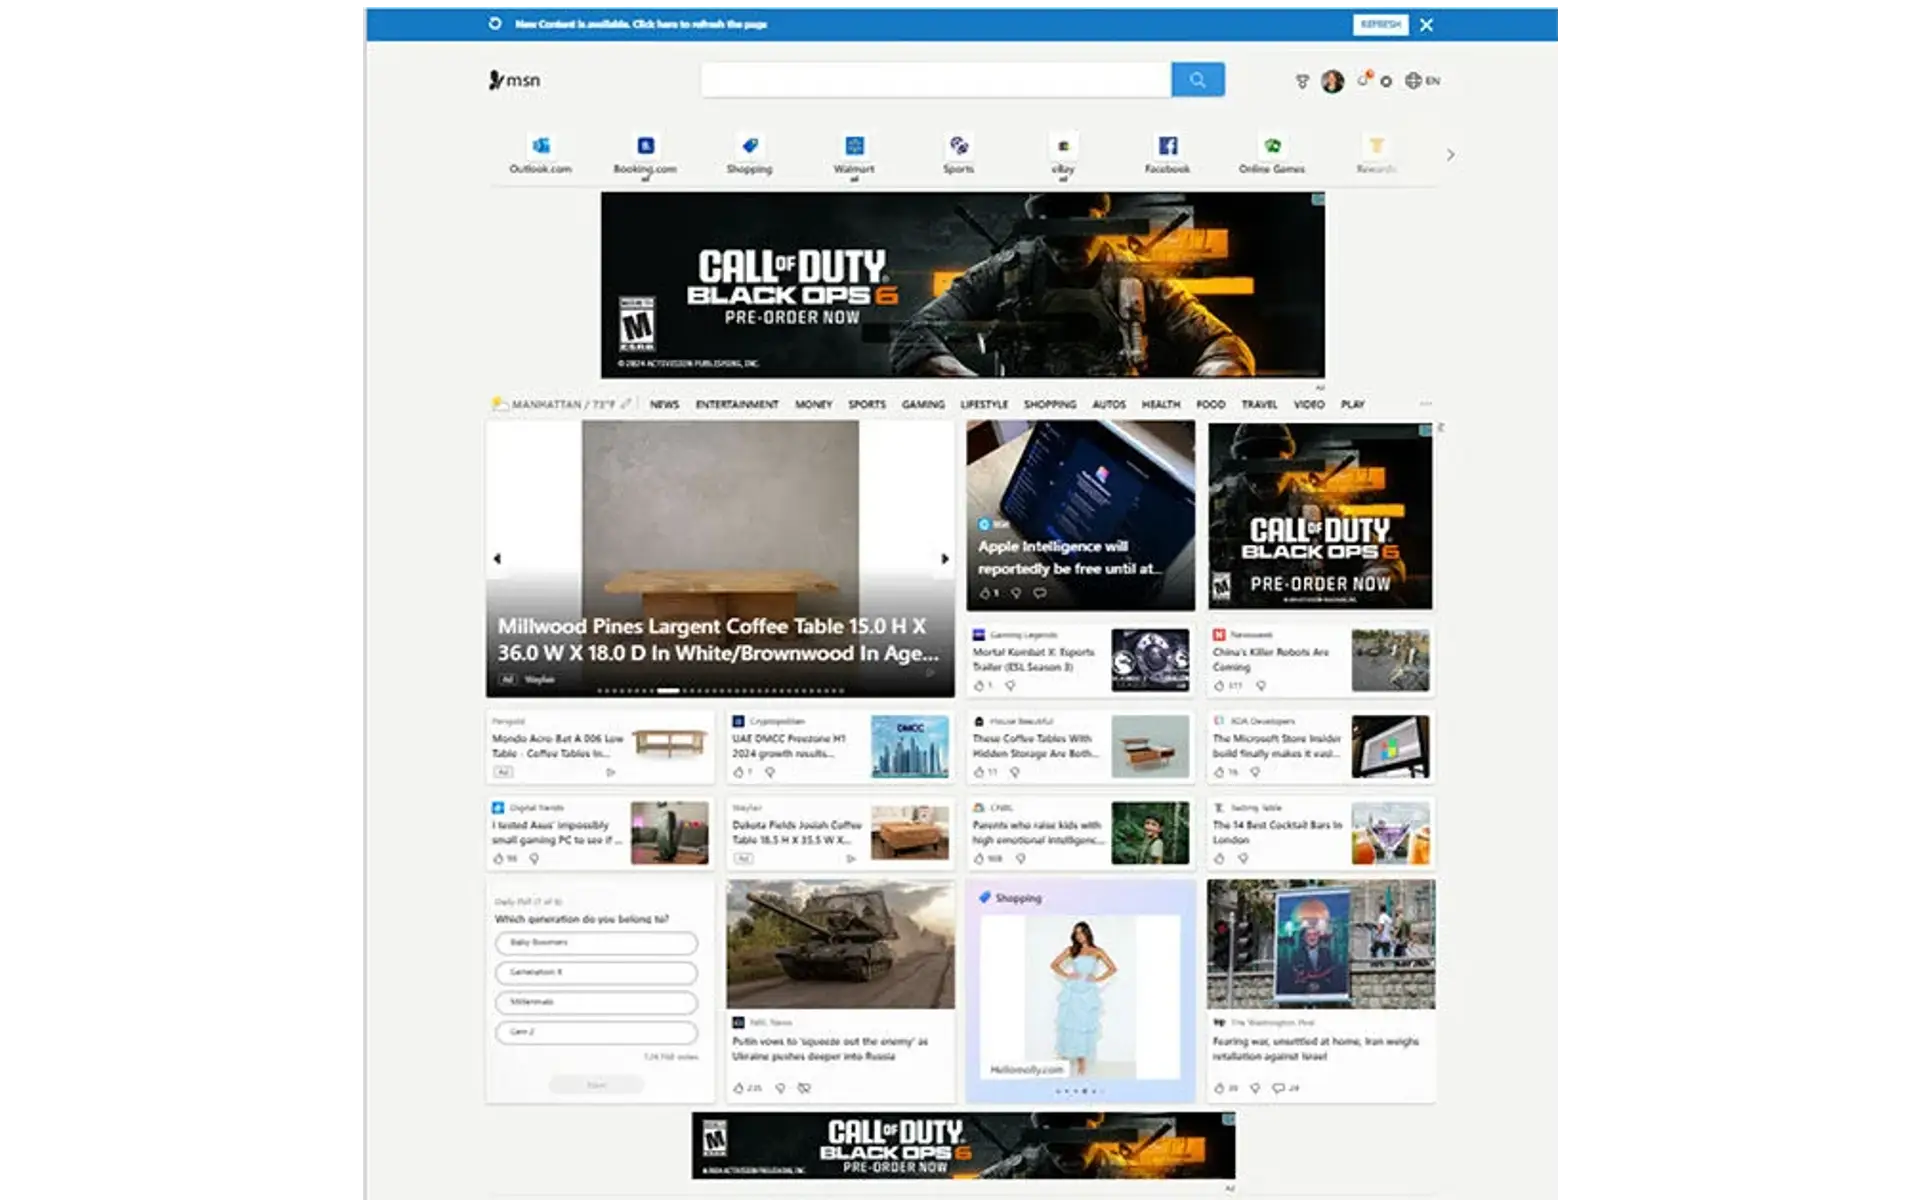This screenshot has width=1920, height=1200.
Task: Open the Rewards trophy icon in header
Action: click(1302, 81)
